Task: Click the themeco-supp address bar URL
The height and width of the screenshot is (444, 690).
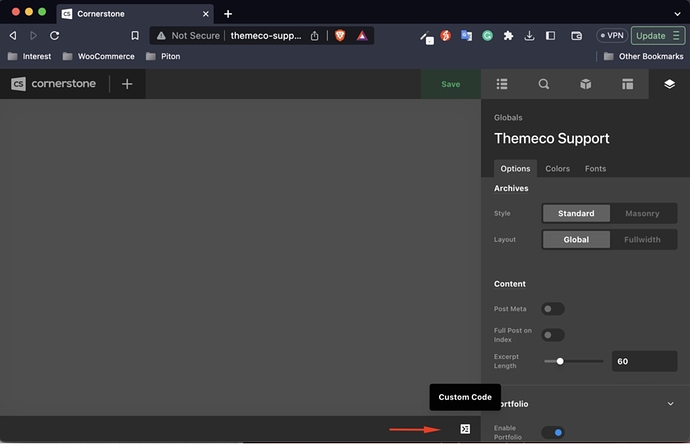Action: [x=266, y=36]
